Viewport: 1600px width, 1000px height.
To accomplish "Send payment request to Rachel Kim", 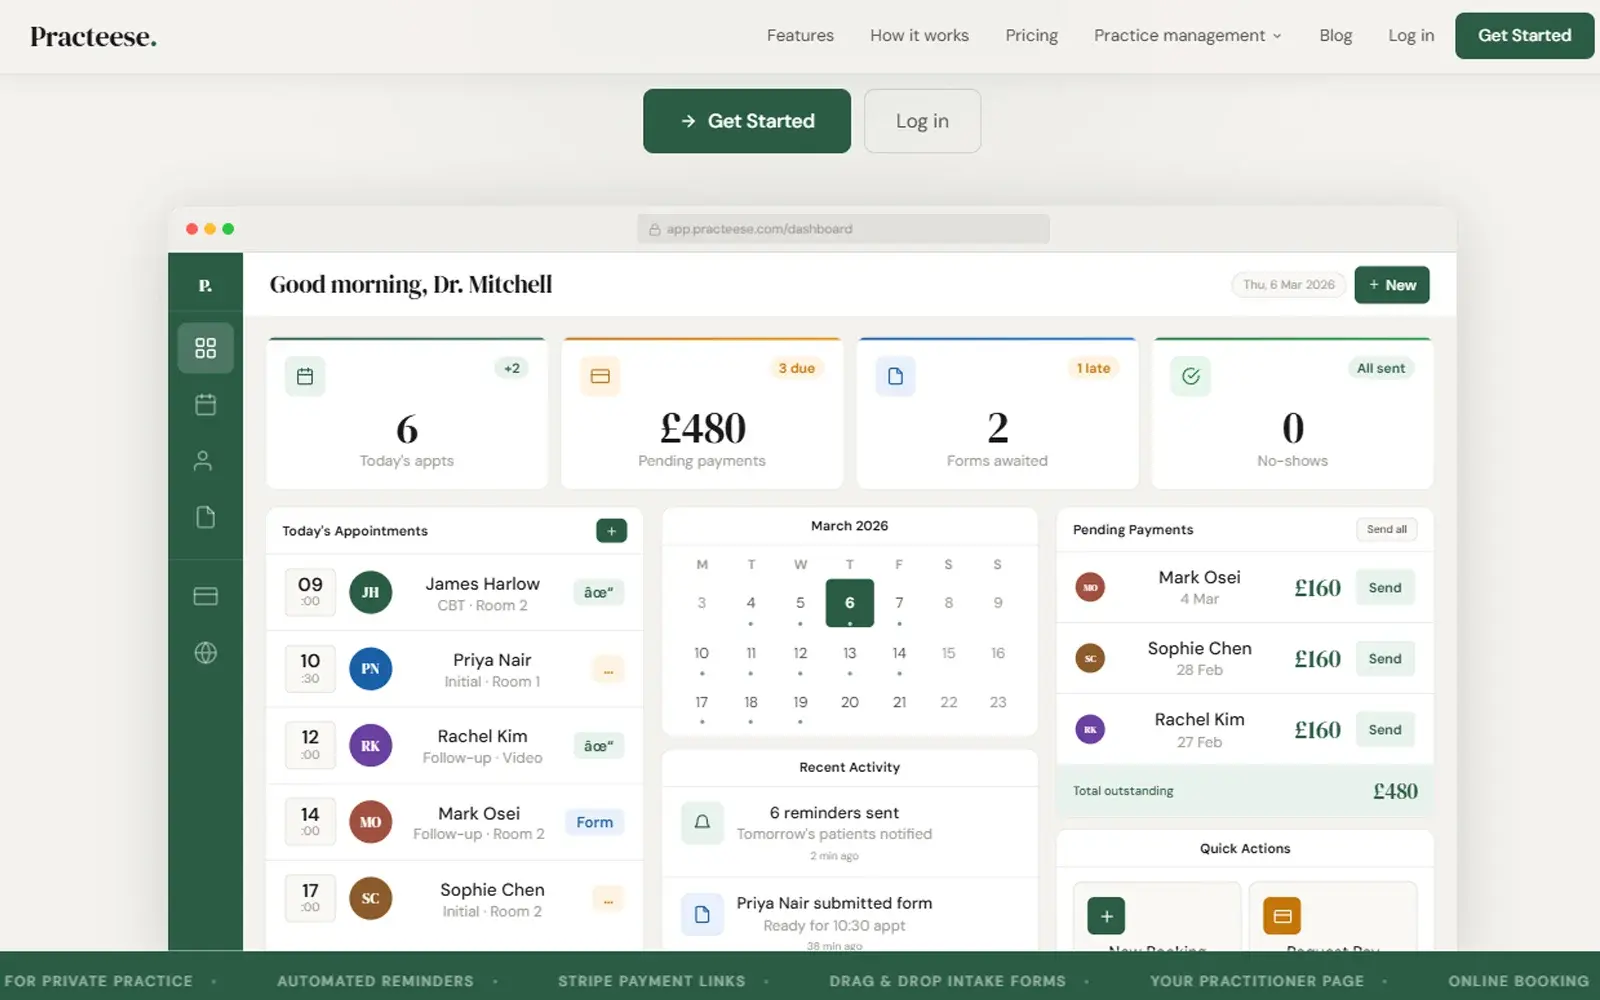I will click(1385, 730).
